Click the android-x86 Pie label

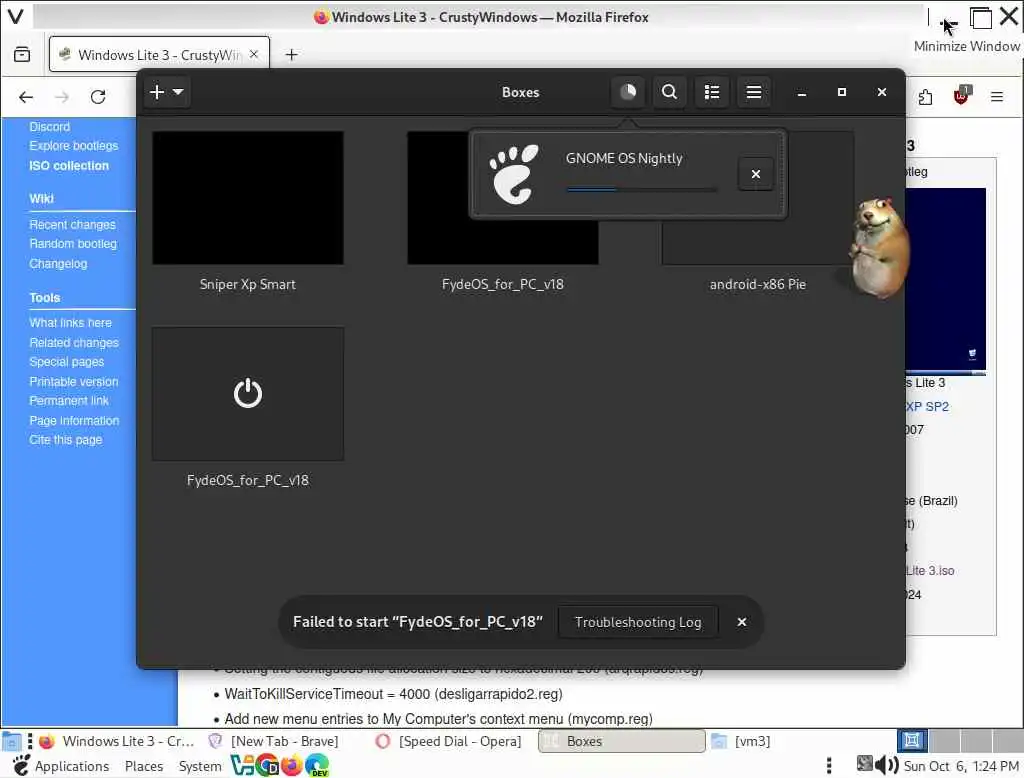(758, 284)
